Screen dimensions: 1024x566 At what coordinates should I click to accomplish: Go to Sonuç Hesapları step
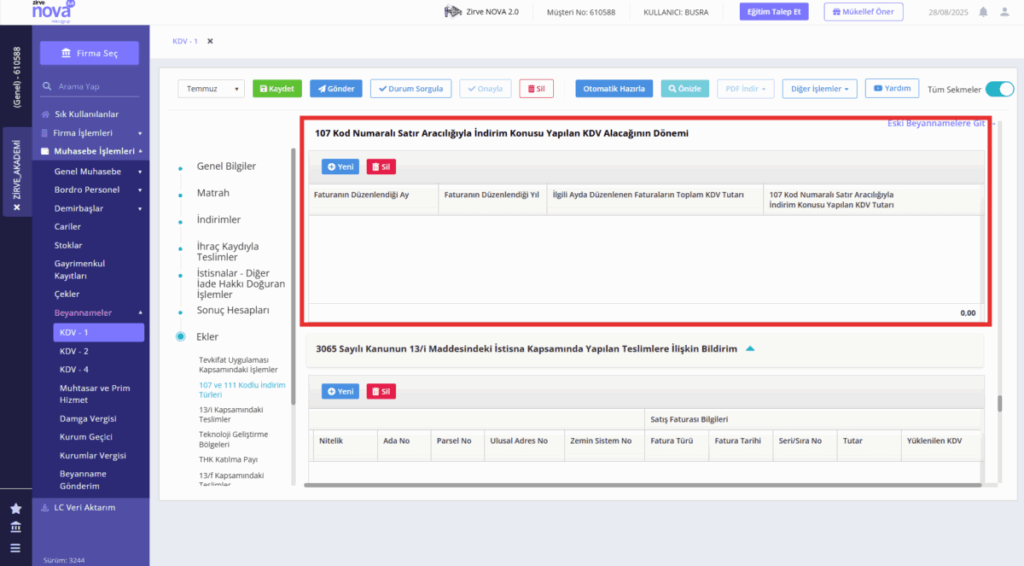[232, 310]
